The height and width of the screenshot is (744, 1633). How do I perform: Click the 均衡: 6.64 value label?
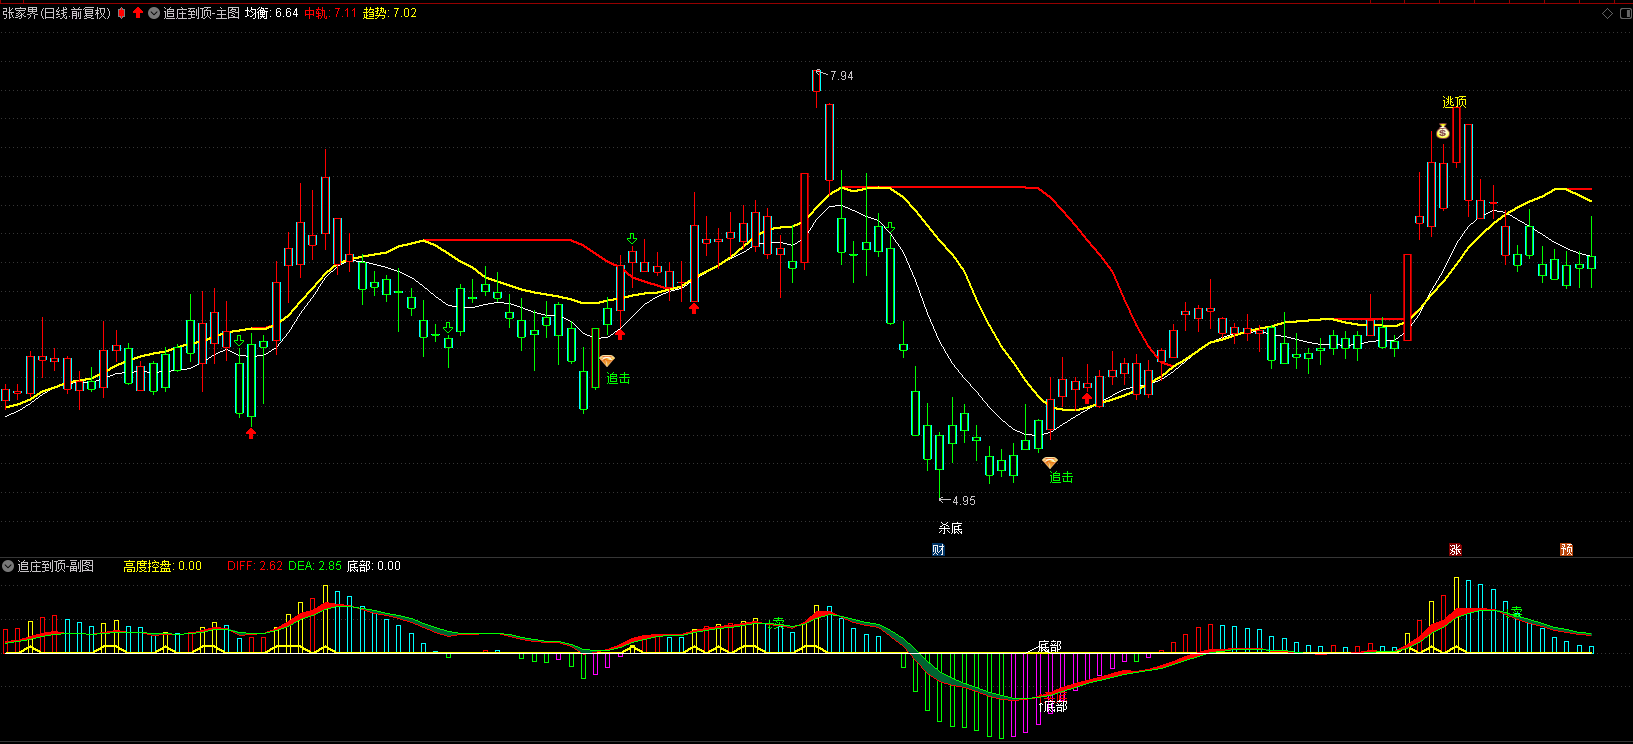coord(272,13)
